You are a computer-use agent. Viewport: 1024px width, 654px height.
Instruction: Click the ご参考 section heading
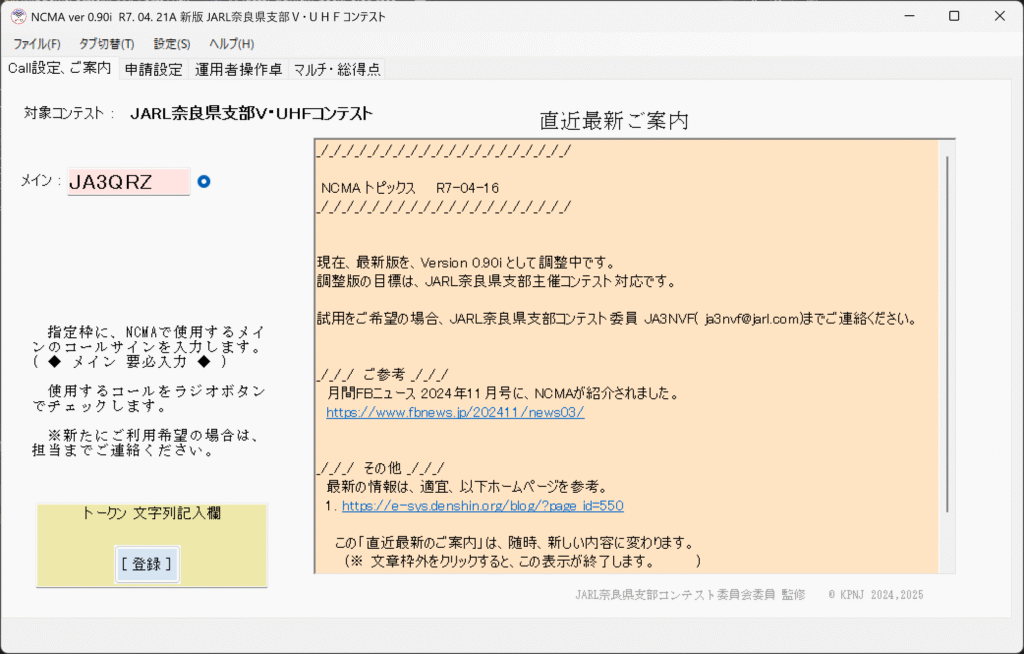click(383, 375)
